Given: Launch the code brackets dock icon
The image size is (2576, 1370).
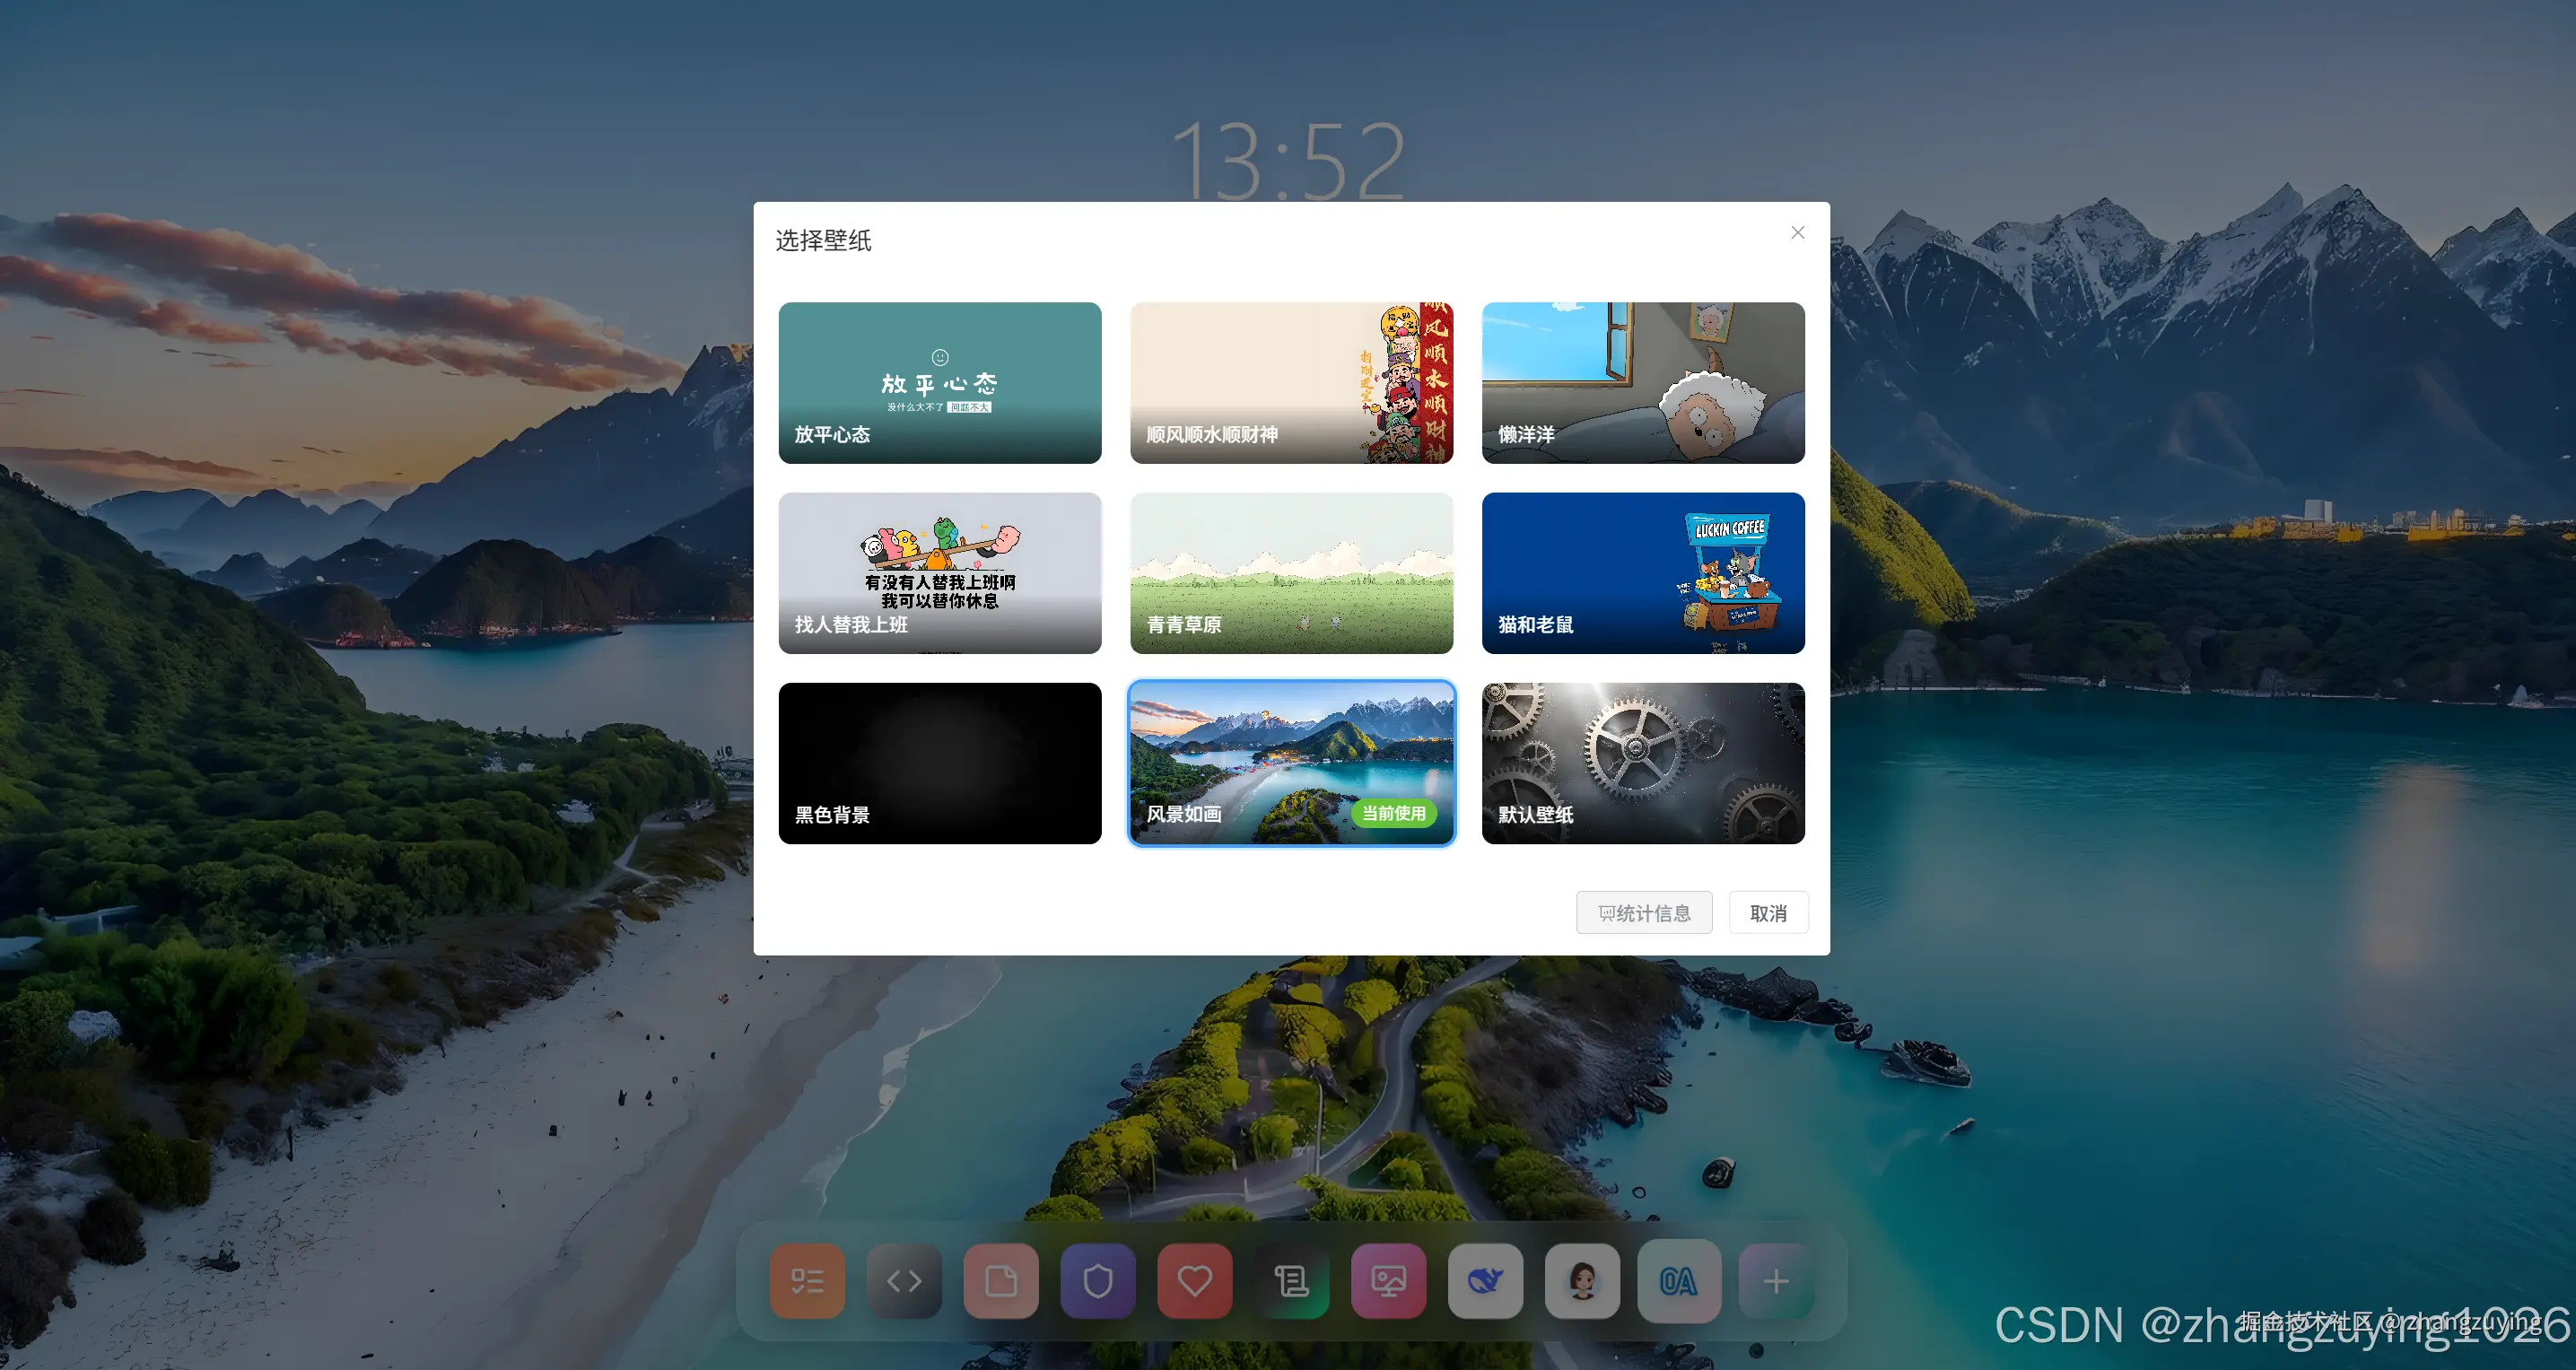Looking at the screenshot, I should 904,1281.
